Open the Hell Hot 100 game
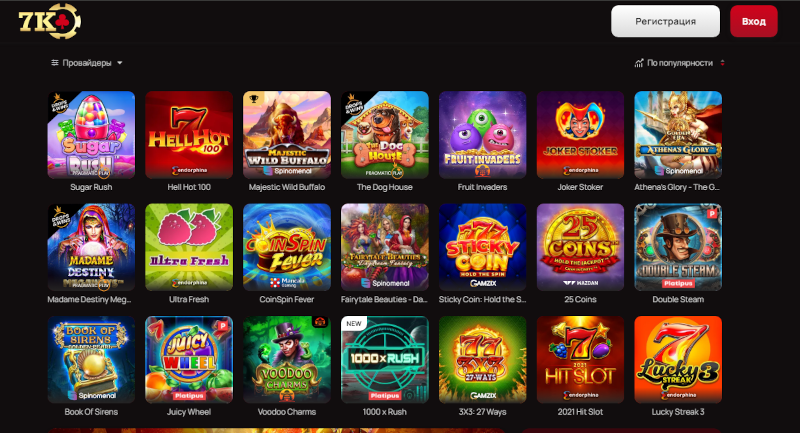800x433 pixels. [x=189, y=135]
